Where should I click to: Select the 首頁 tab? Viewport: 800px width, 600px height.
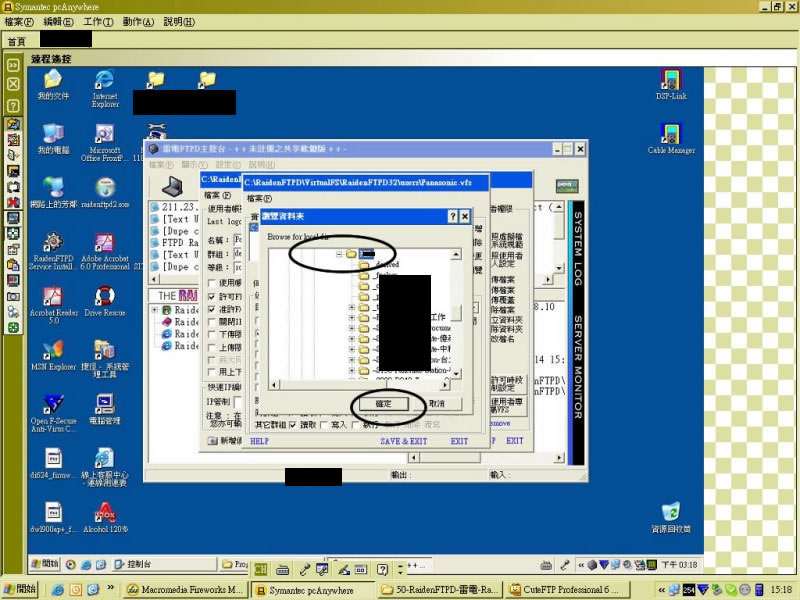pyautogui.click(x=16, y=41)
